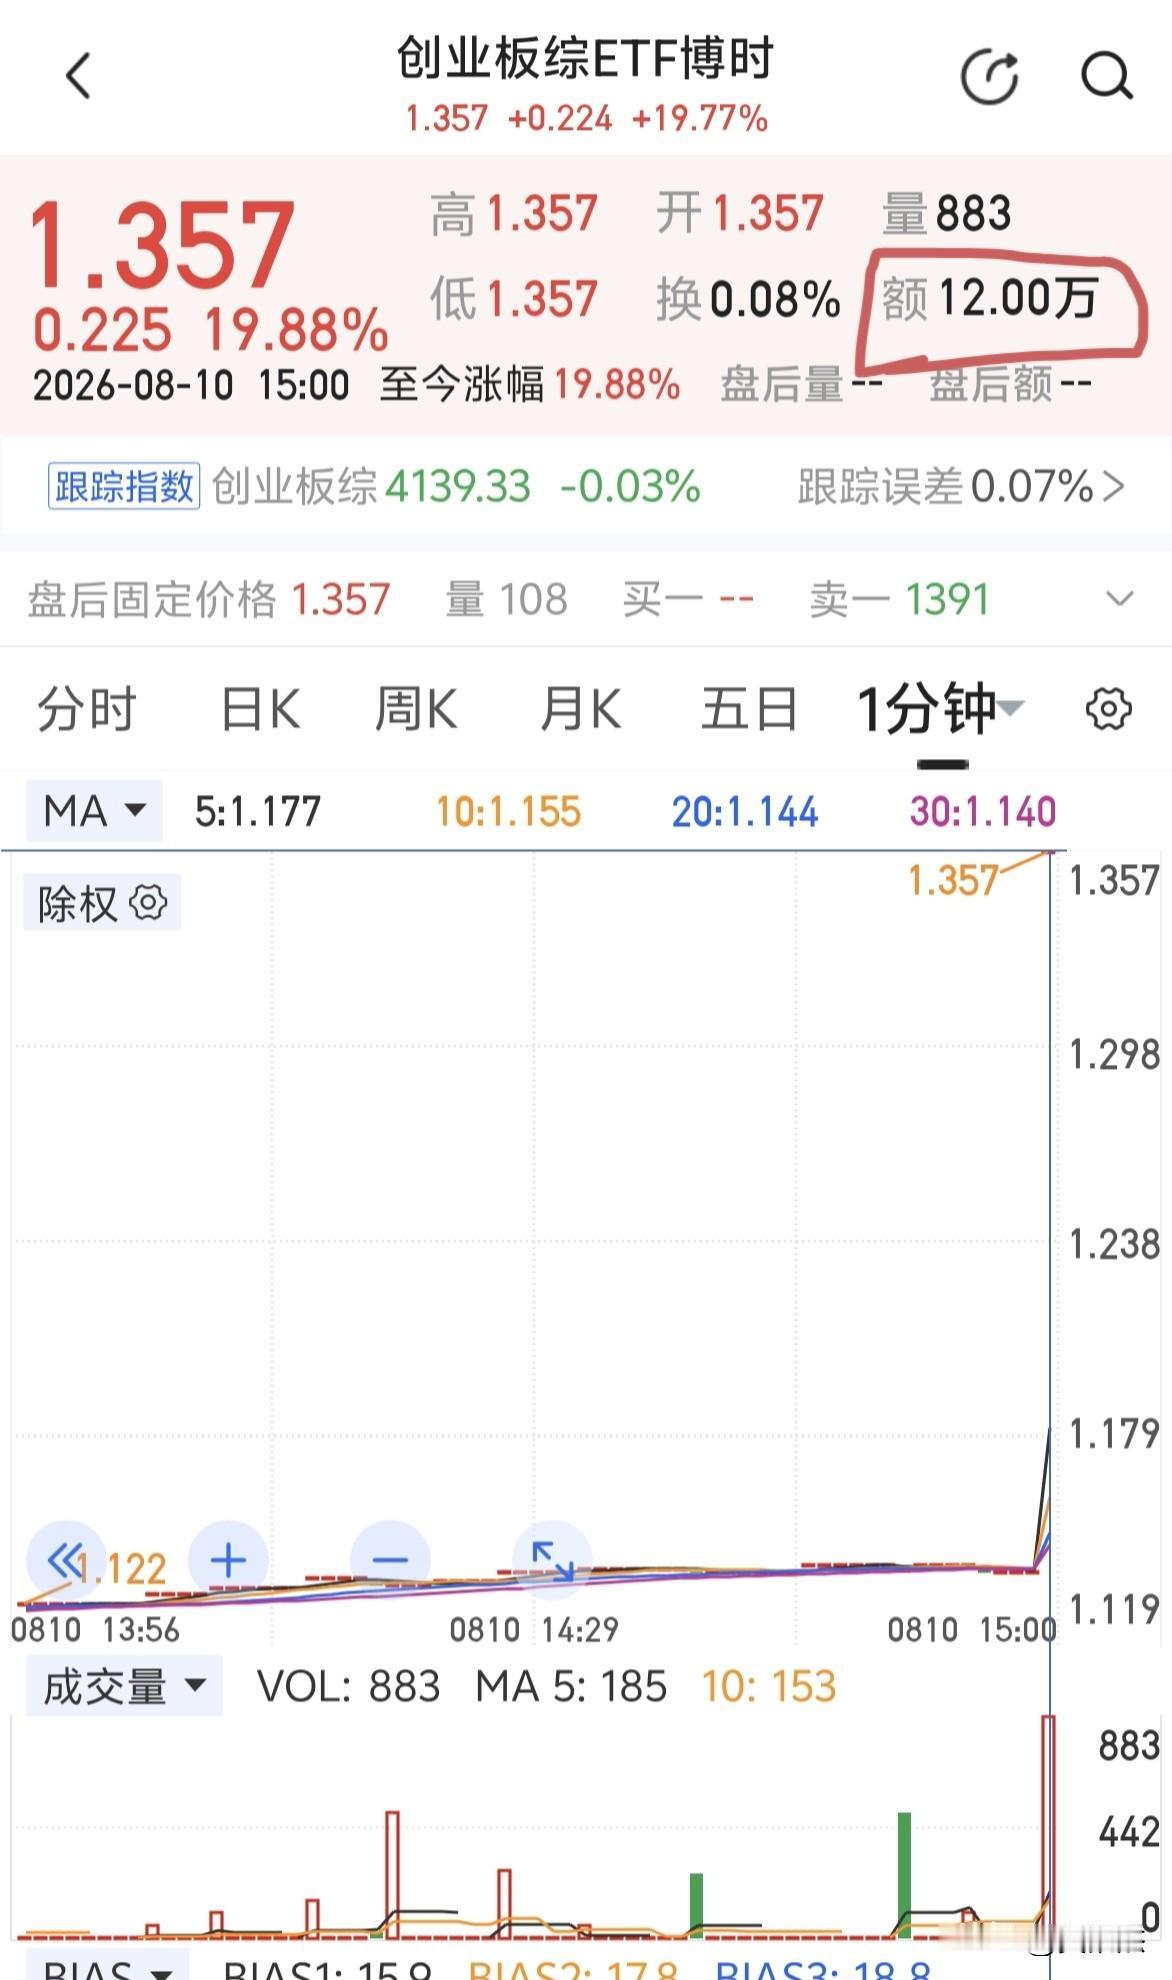Viewport: 1172px width, 1980px height.
Task: Tap VOL: 883 label
Action: tap(348, 1686)
